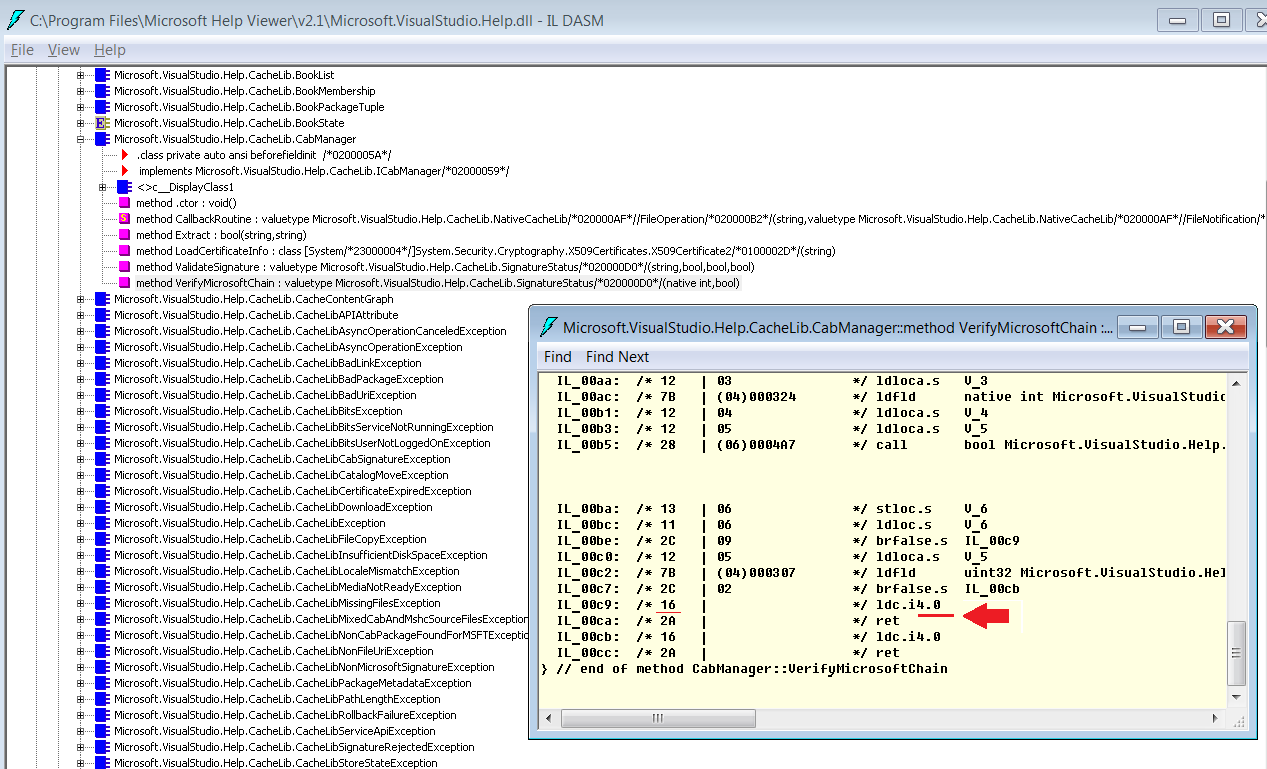This screenshot has width=1267, height=769.
Task: Click down arrow of method window scrollbar
Action: click(x=1237, y=700)
